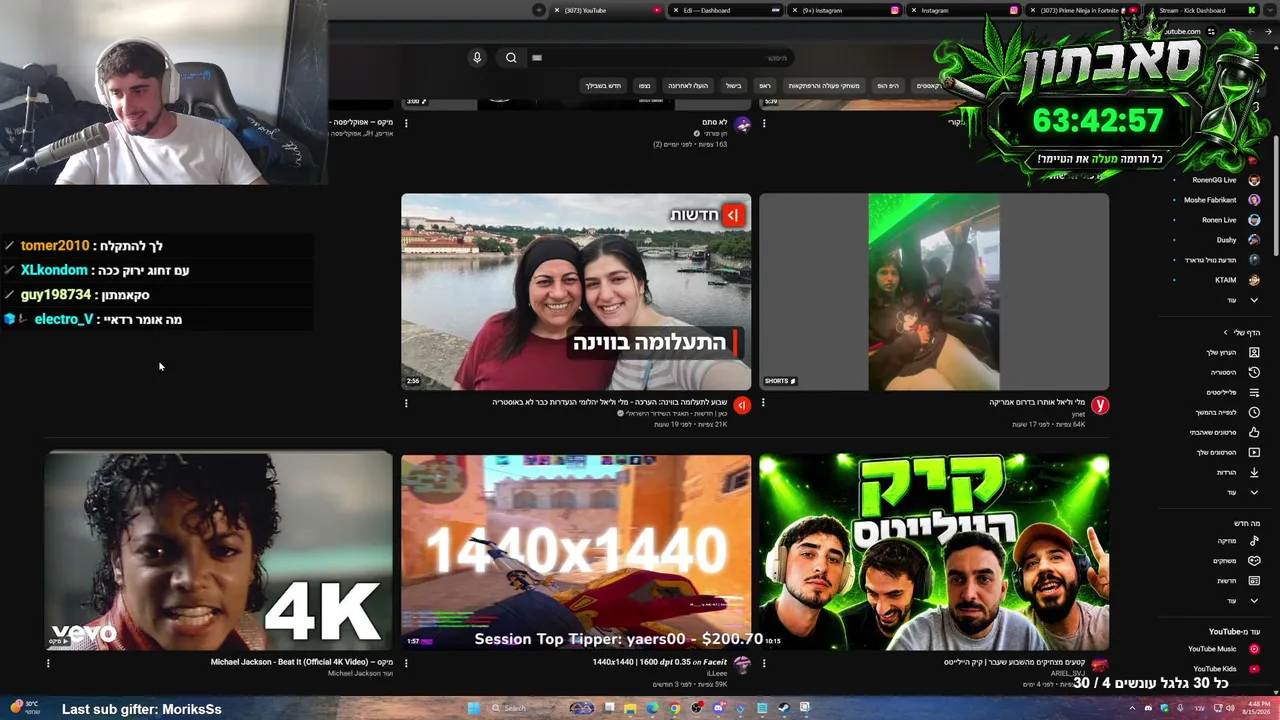Open title Michael Jackson - Beat It link
Viewport: 1280px width, 720px height.
pyautogui.click(x=302, y=662)
